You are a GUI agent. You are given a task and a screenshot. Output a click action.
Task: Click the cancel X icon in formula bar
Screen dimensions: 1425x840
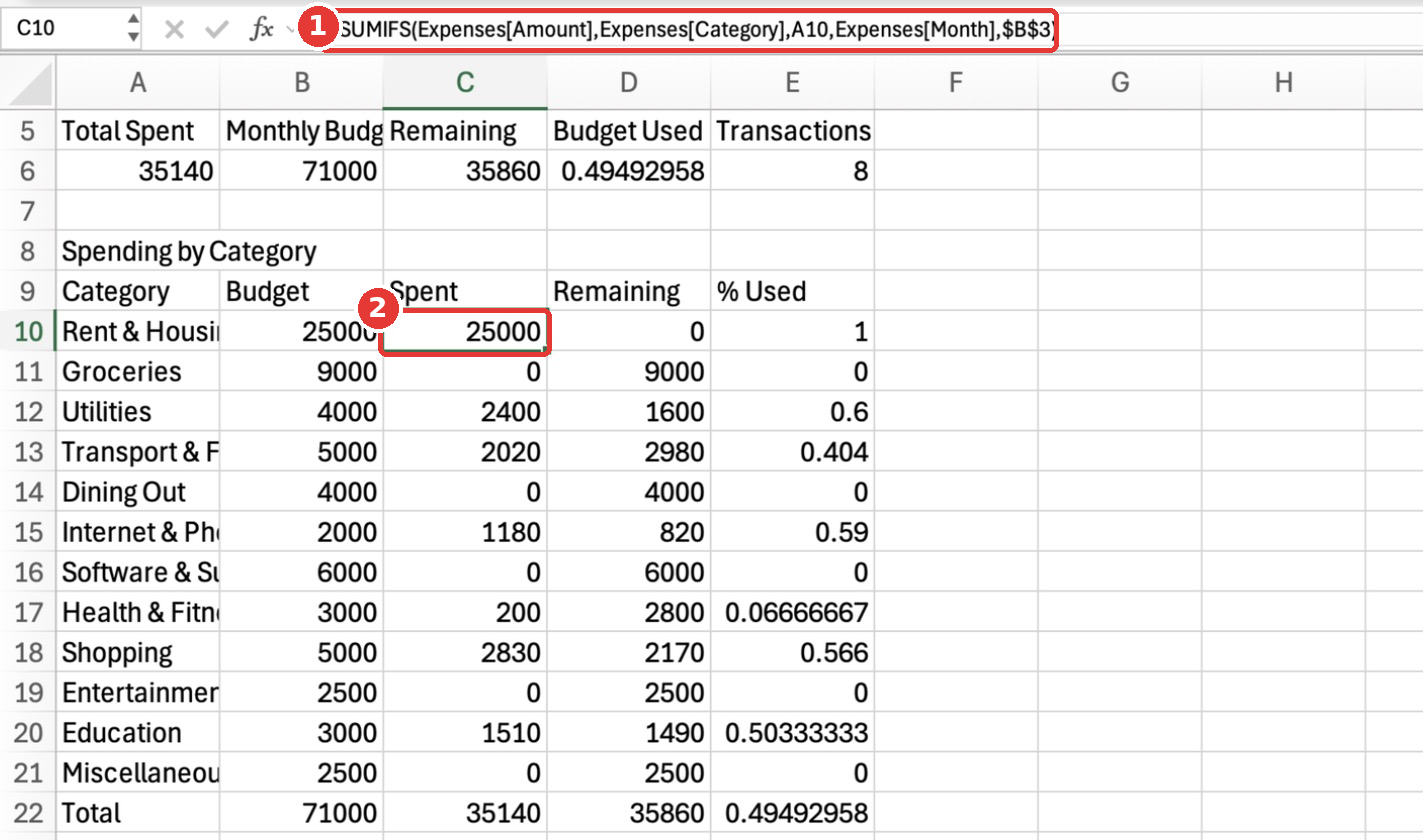click(x=175, y=29)
